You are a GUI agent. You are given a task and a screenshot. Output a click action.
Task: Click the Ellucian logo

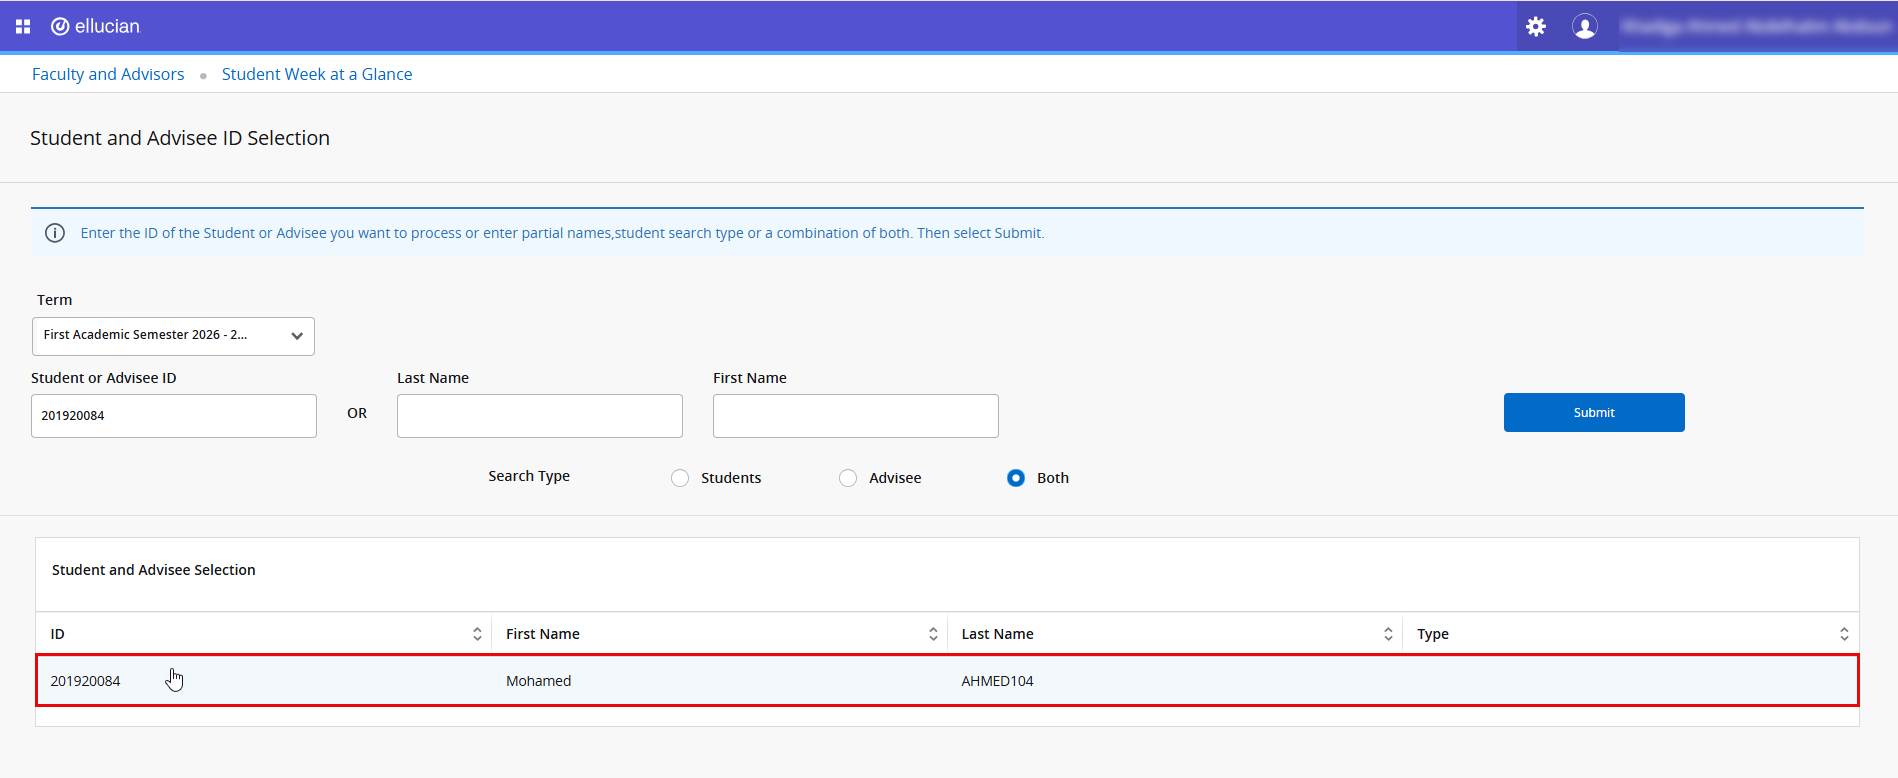click(x=96, y=27)
